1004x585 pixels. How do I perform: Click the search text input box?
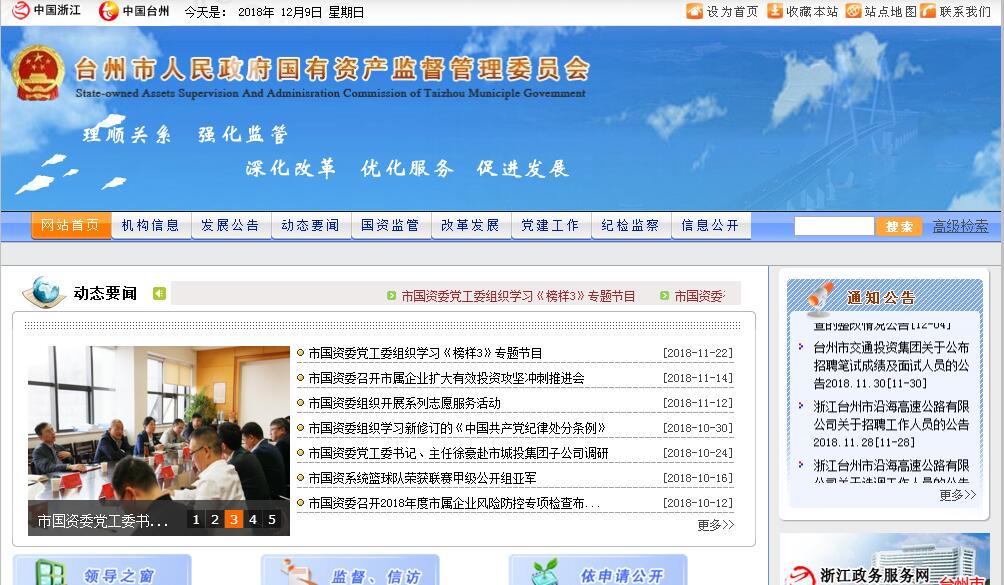coord(833,226)
